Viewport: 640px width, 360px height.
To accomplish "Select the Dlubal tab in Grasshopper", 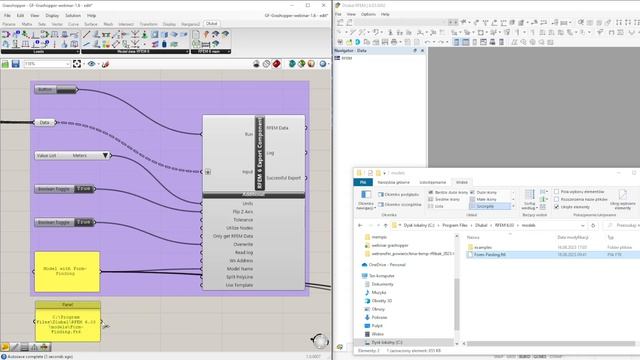I will pyautogui.click(x=211, y=24).
